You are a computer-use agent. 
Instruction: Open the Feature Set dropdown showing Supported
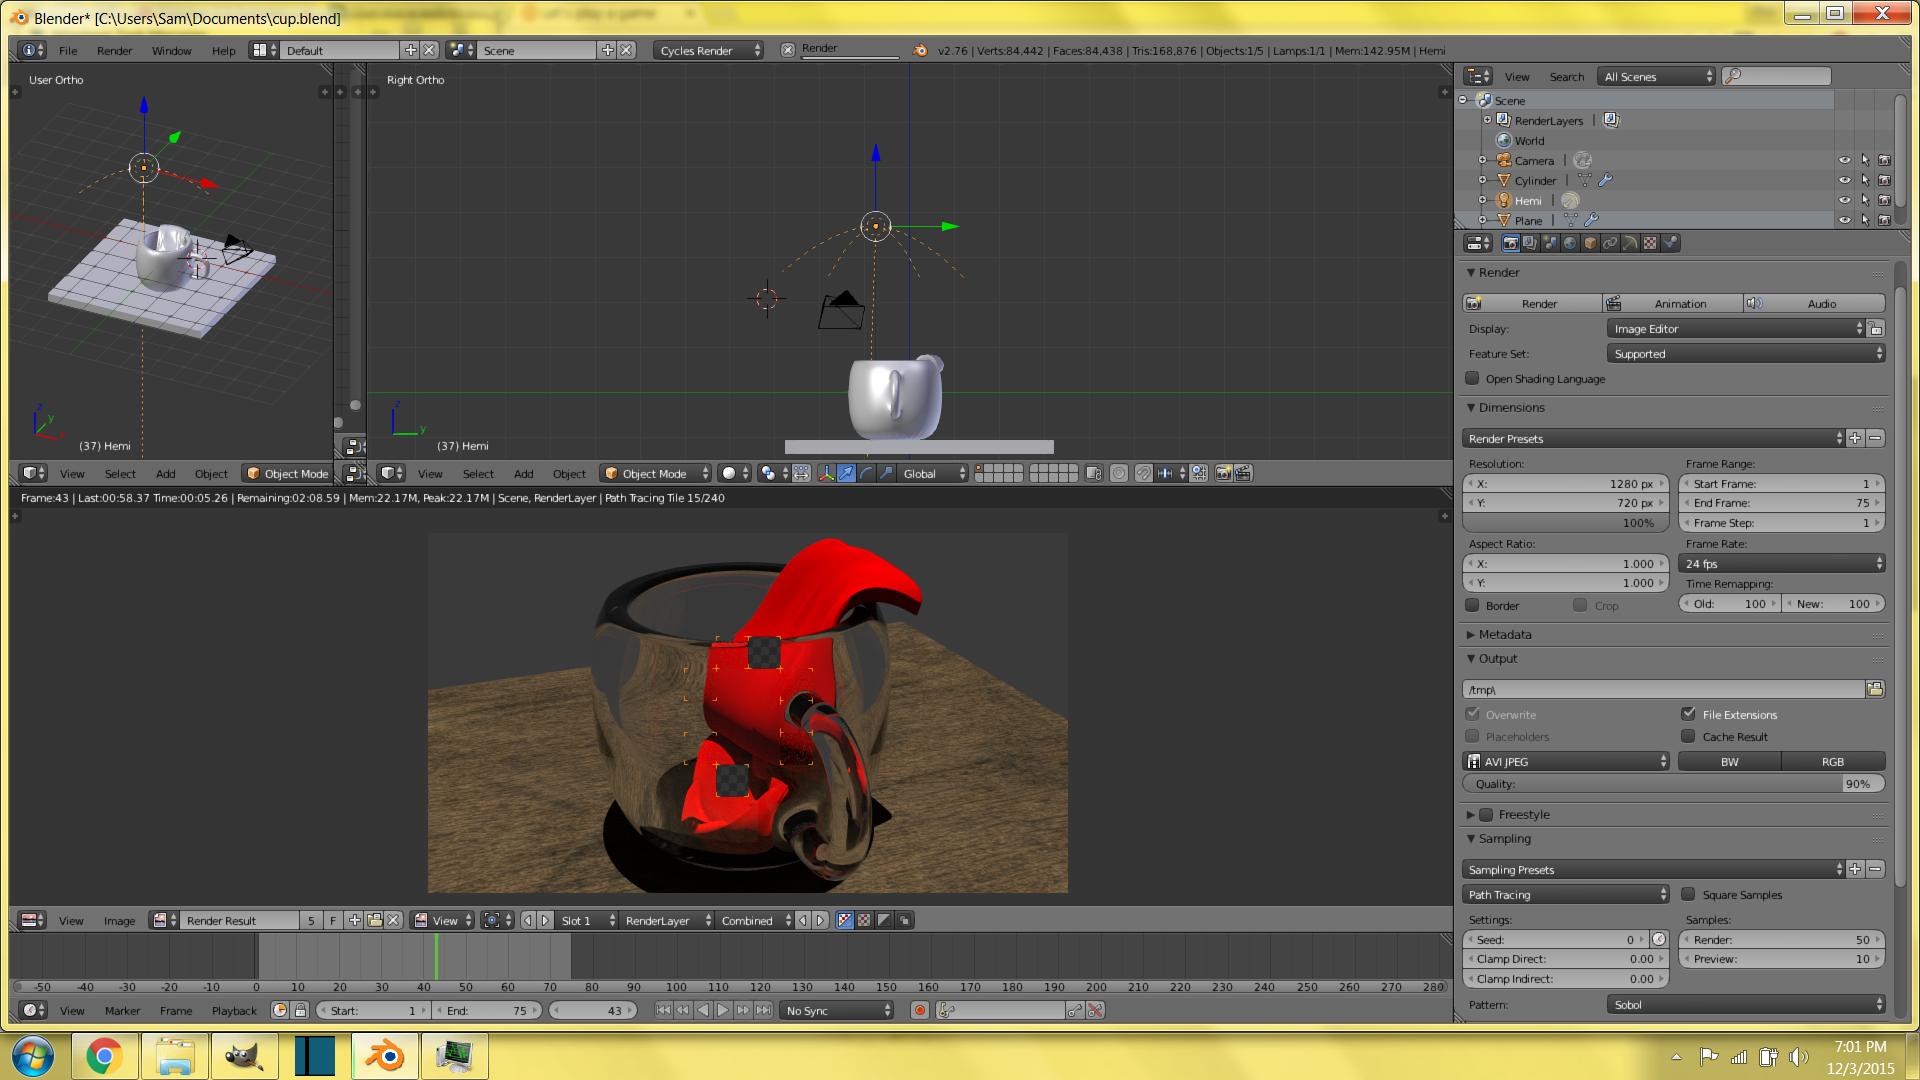pyautogui.click(x=1745, y=353)
